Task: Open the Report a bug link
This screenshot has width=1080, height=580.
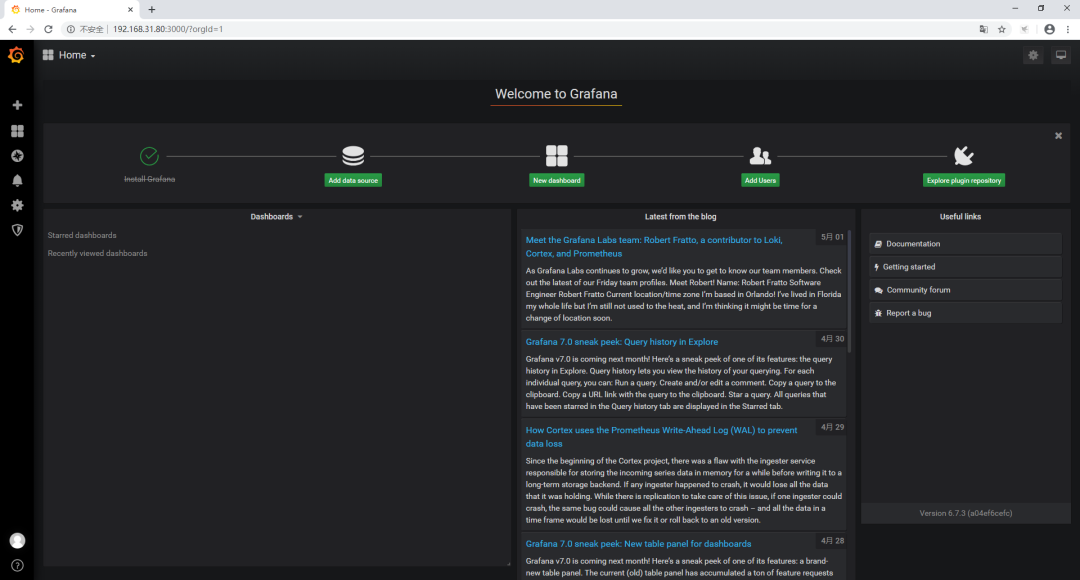Action: pos(965,313)
